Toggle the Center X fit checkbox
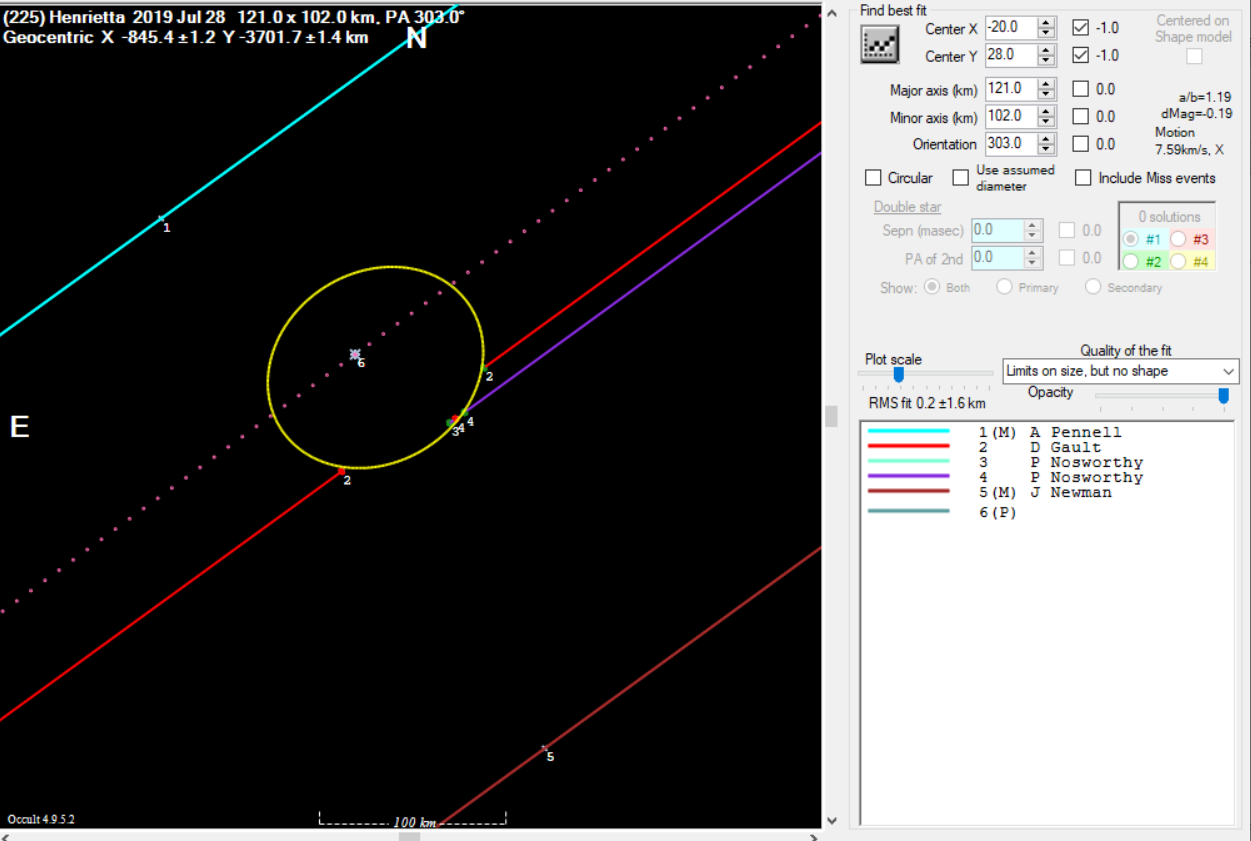 [1081, 28]
